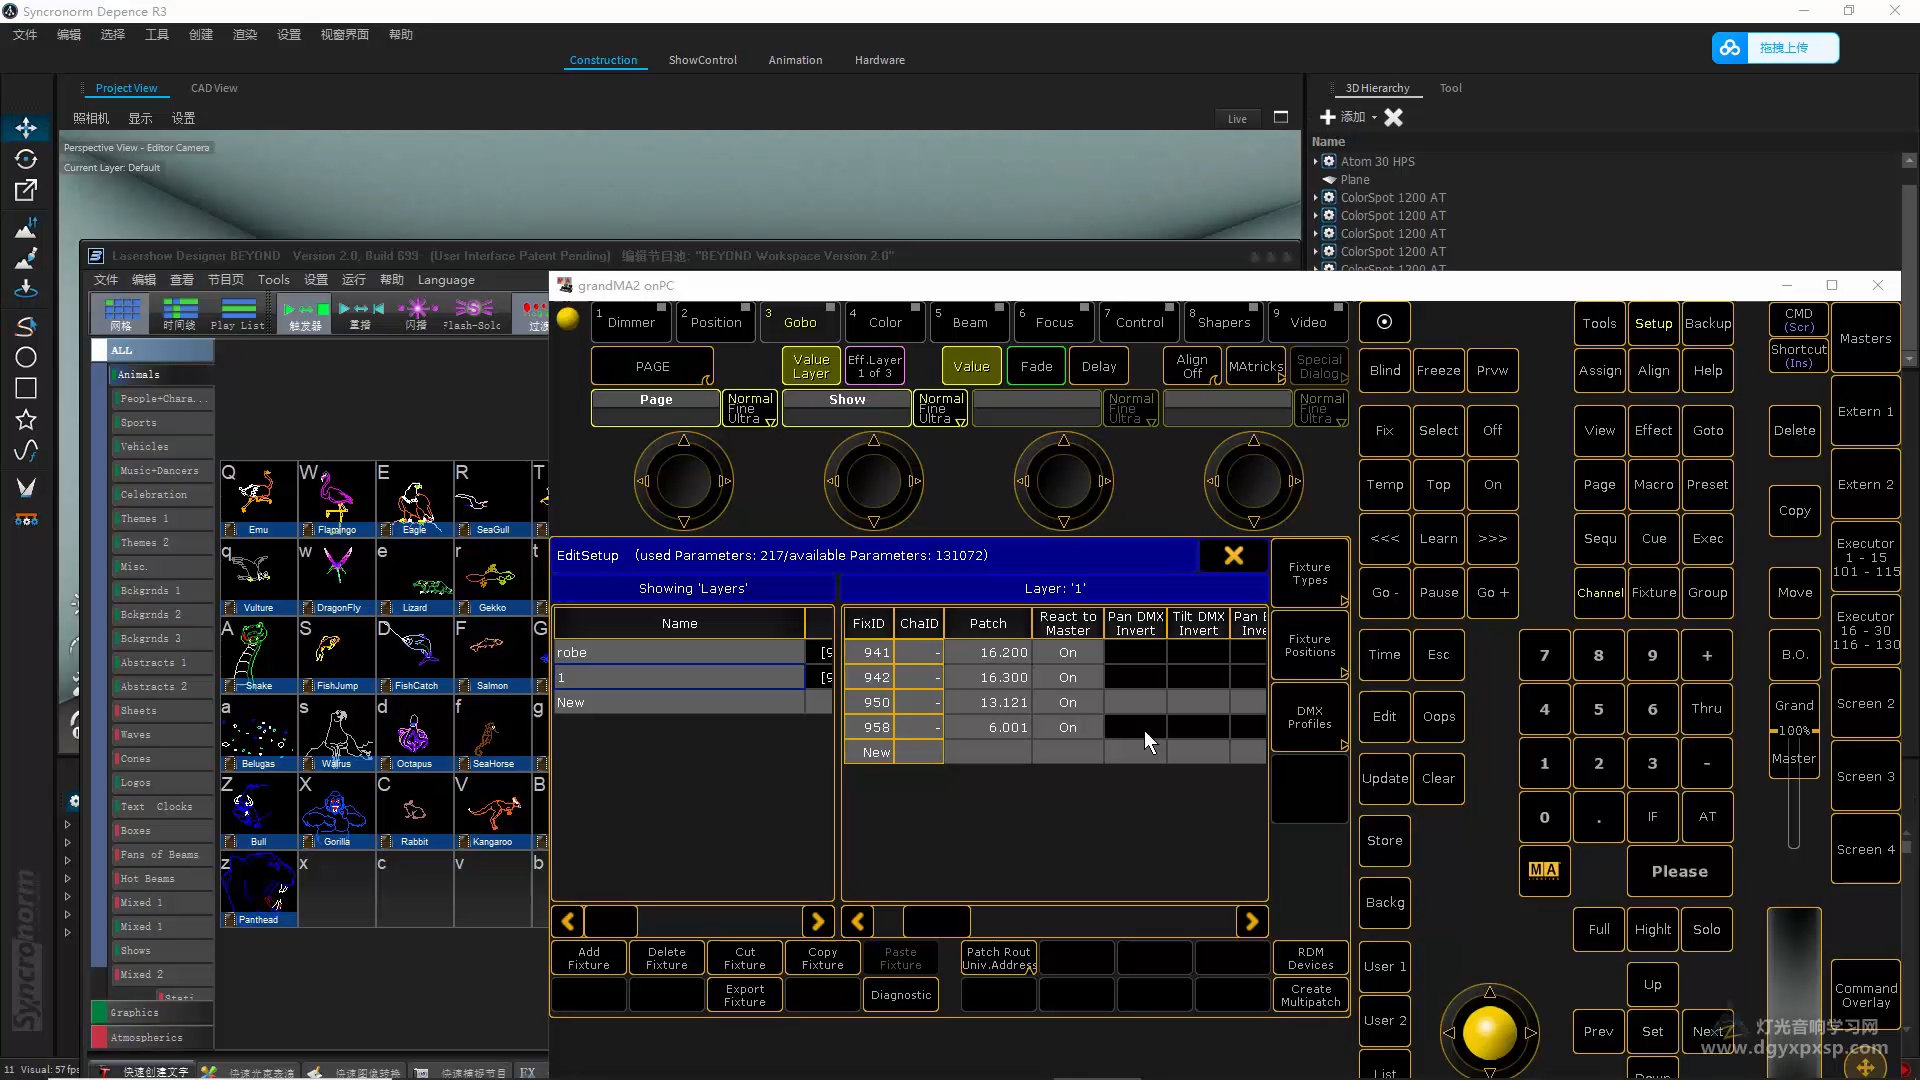
Task: Select the terrain paint brush tool
Action: pos(26,258)
